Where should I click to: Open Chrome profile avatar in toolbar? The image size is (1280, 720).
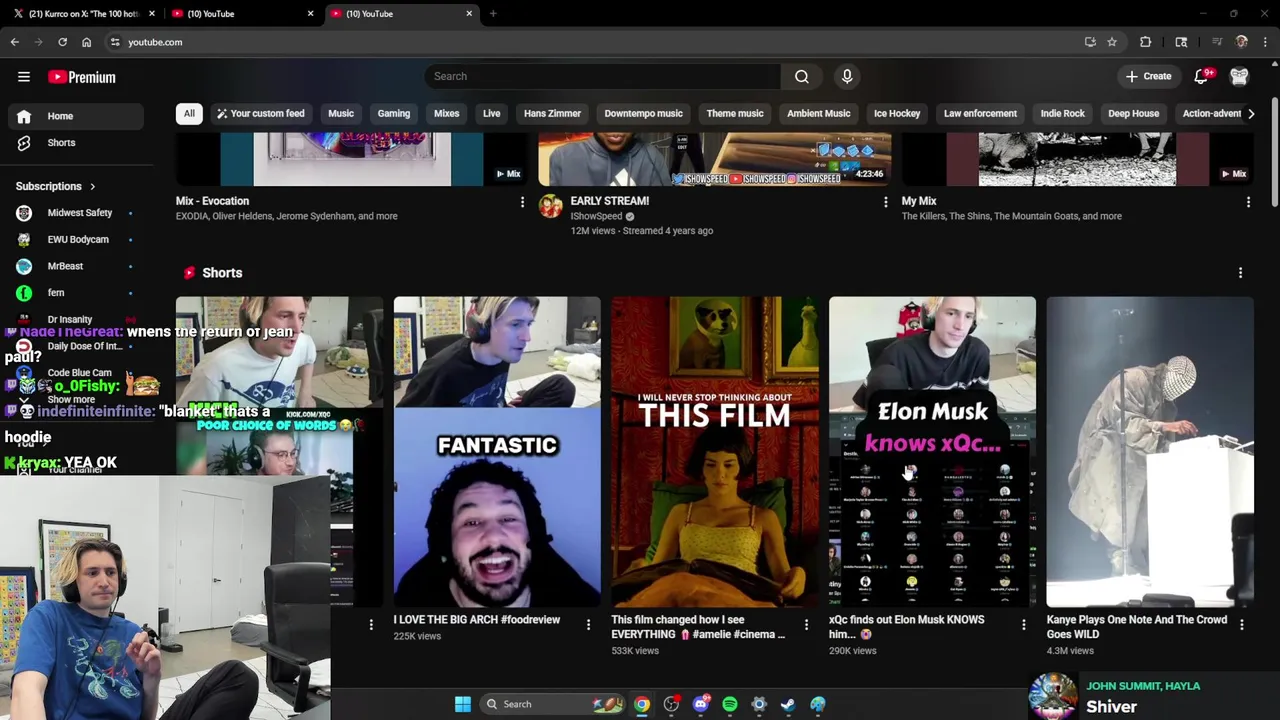tap(1242, 42)
